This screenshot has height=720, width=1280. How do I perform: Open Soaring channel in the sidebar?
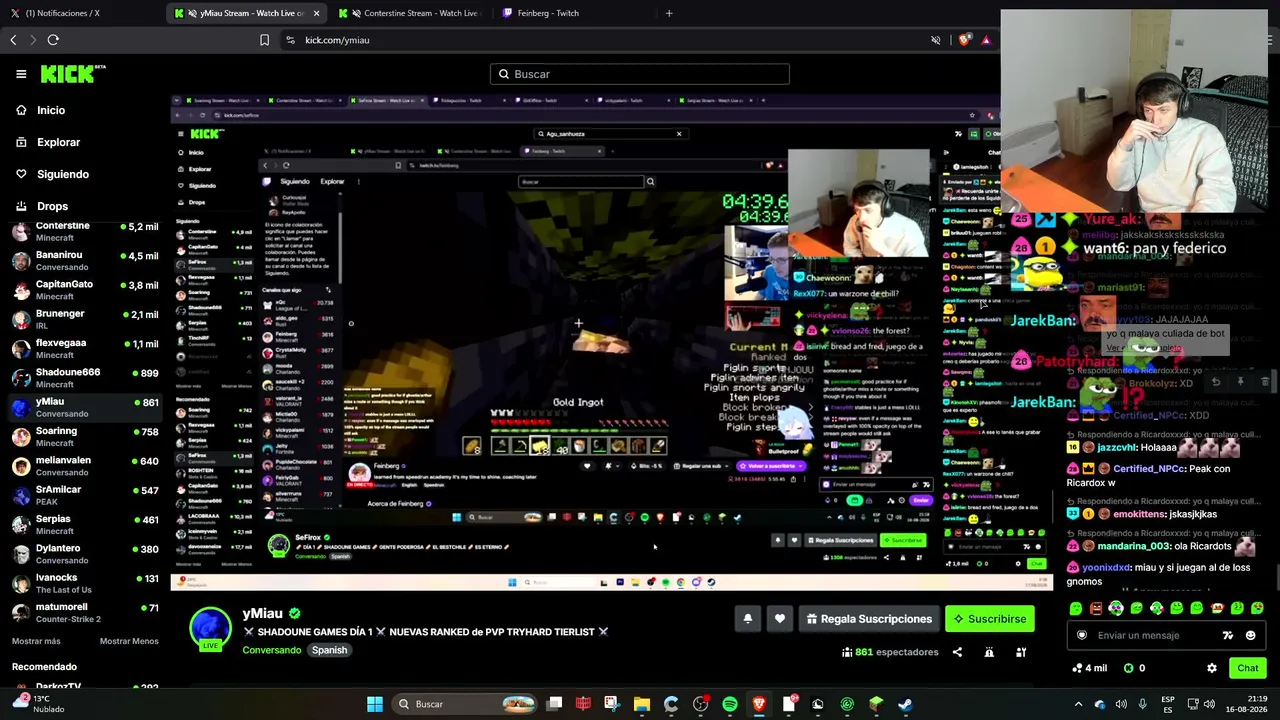85,437
